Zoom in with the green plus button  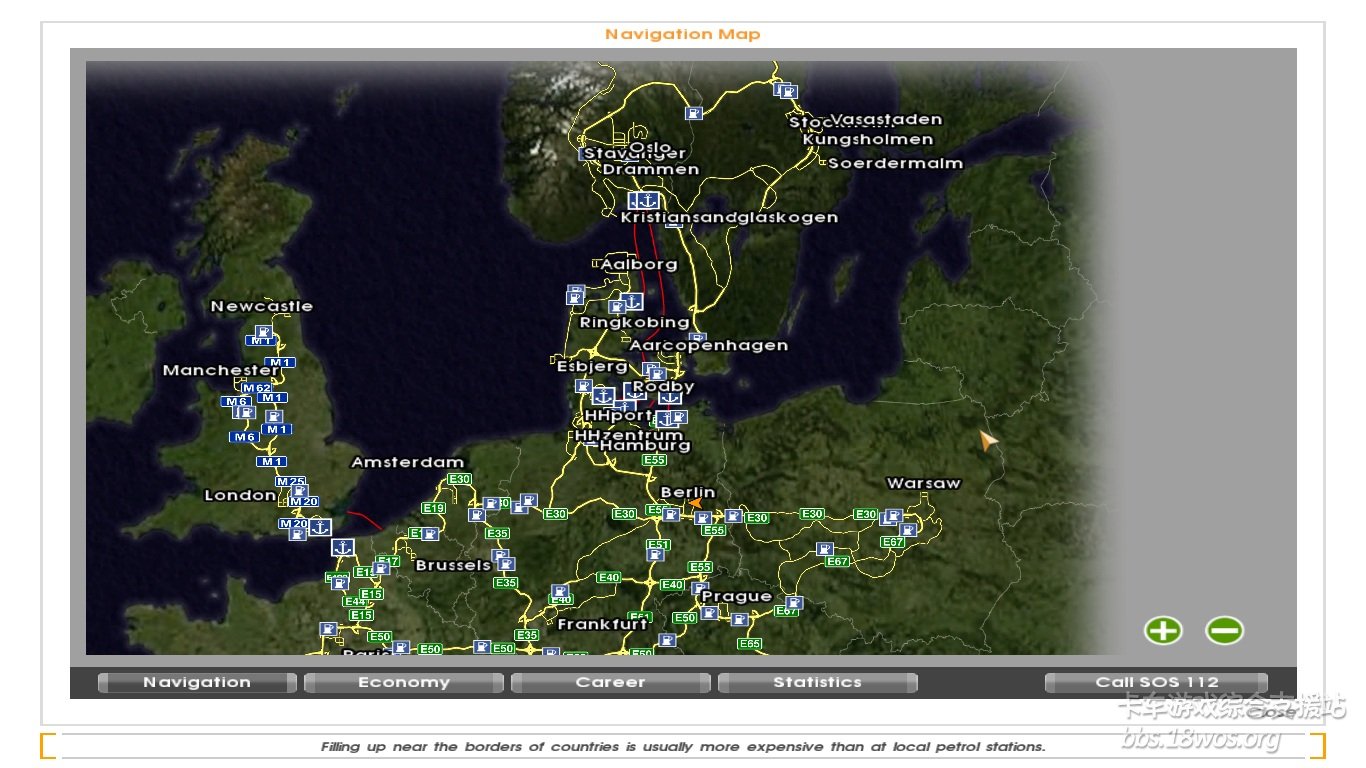1163,631
